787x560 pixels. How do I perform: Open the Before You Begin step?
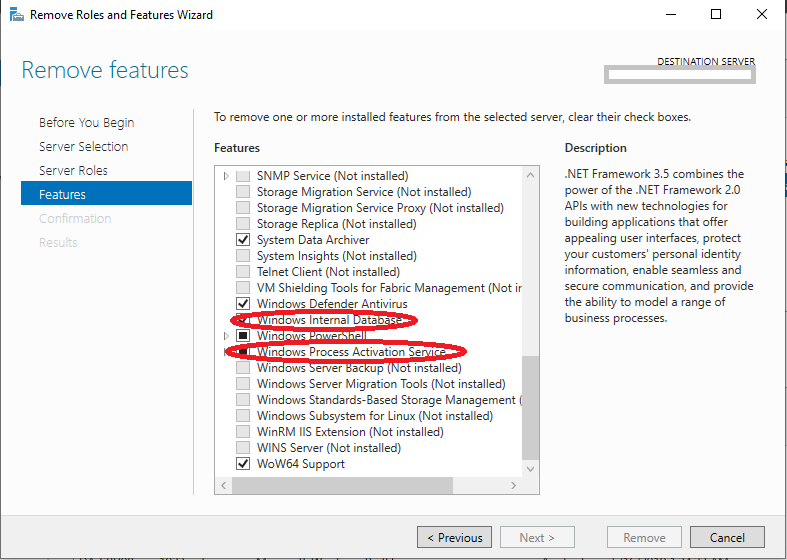coord(86,122)
